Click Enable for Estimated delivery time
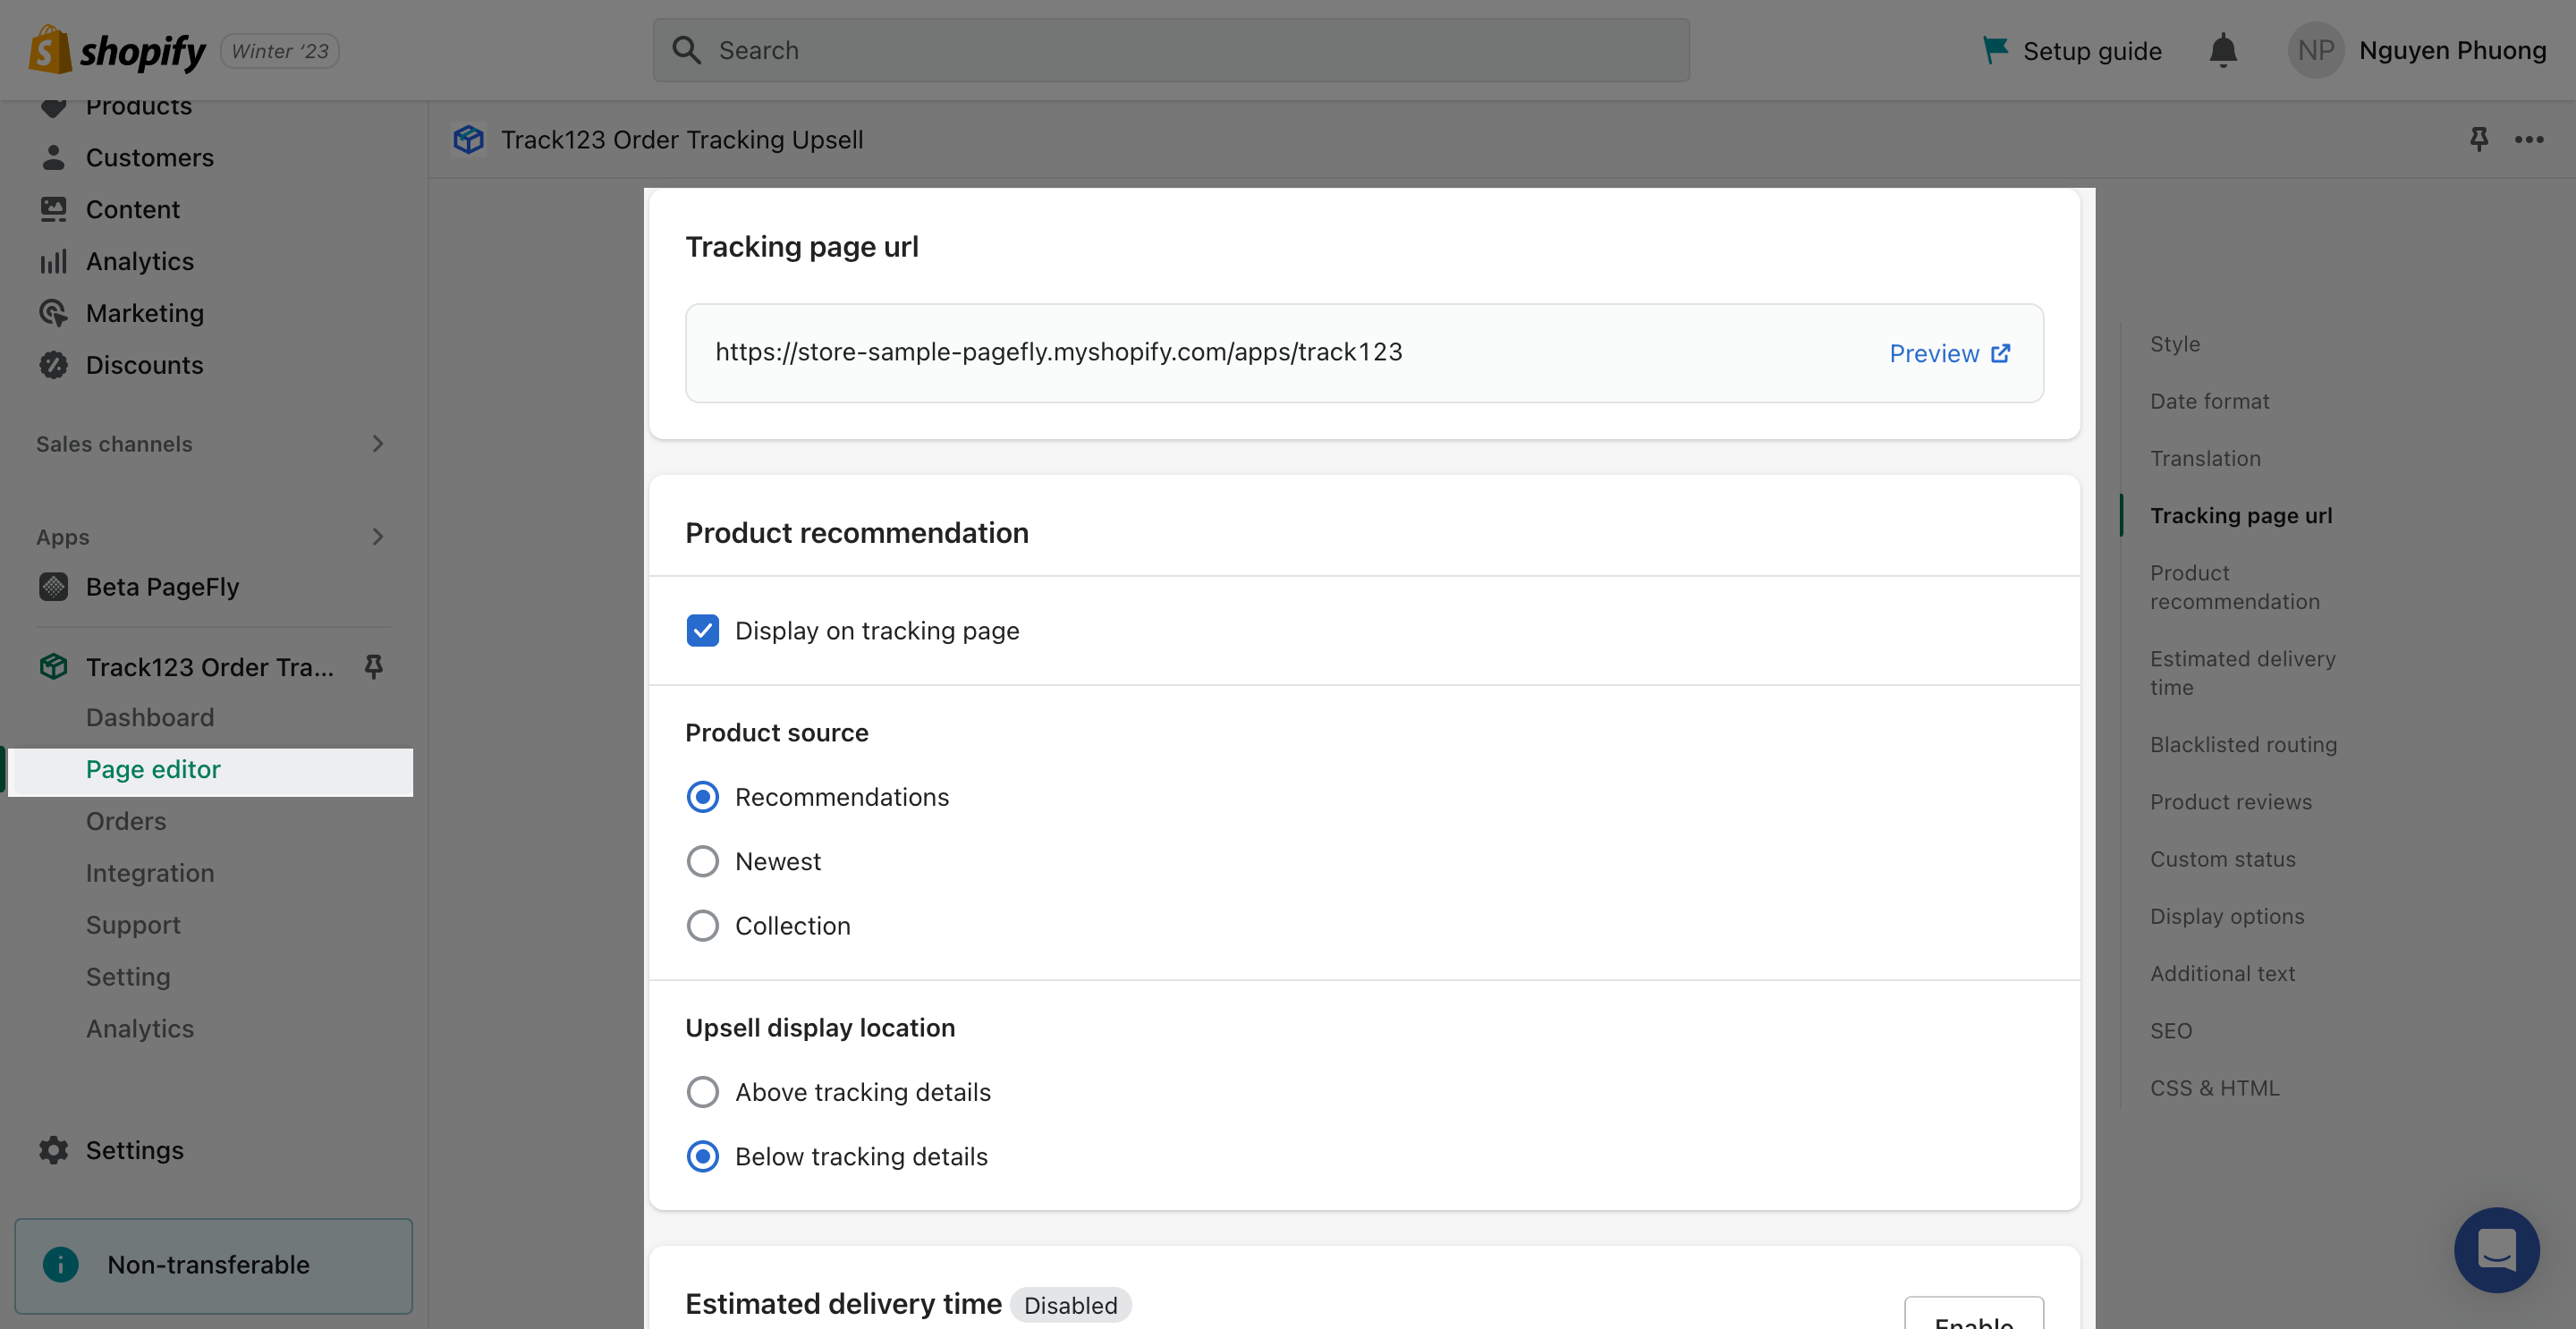Image resolution: width=2576 pixels, height=1329 pixels. [x=1974, y=1314]
